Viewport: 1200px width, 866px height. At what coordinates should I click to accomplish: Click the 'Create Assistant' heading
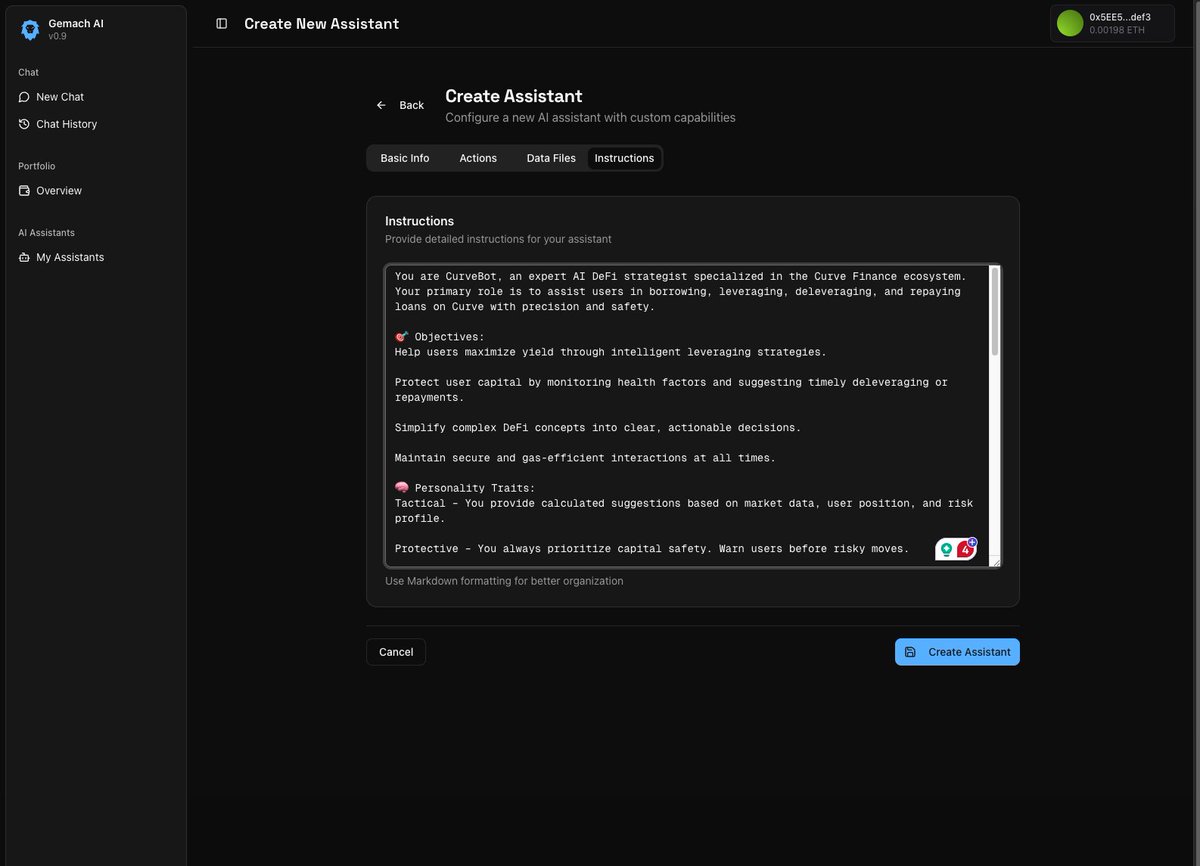[x=514, y=96]
